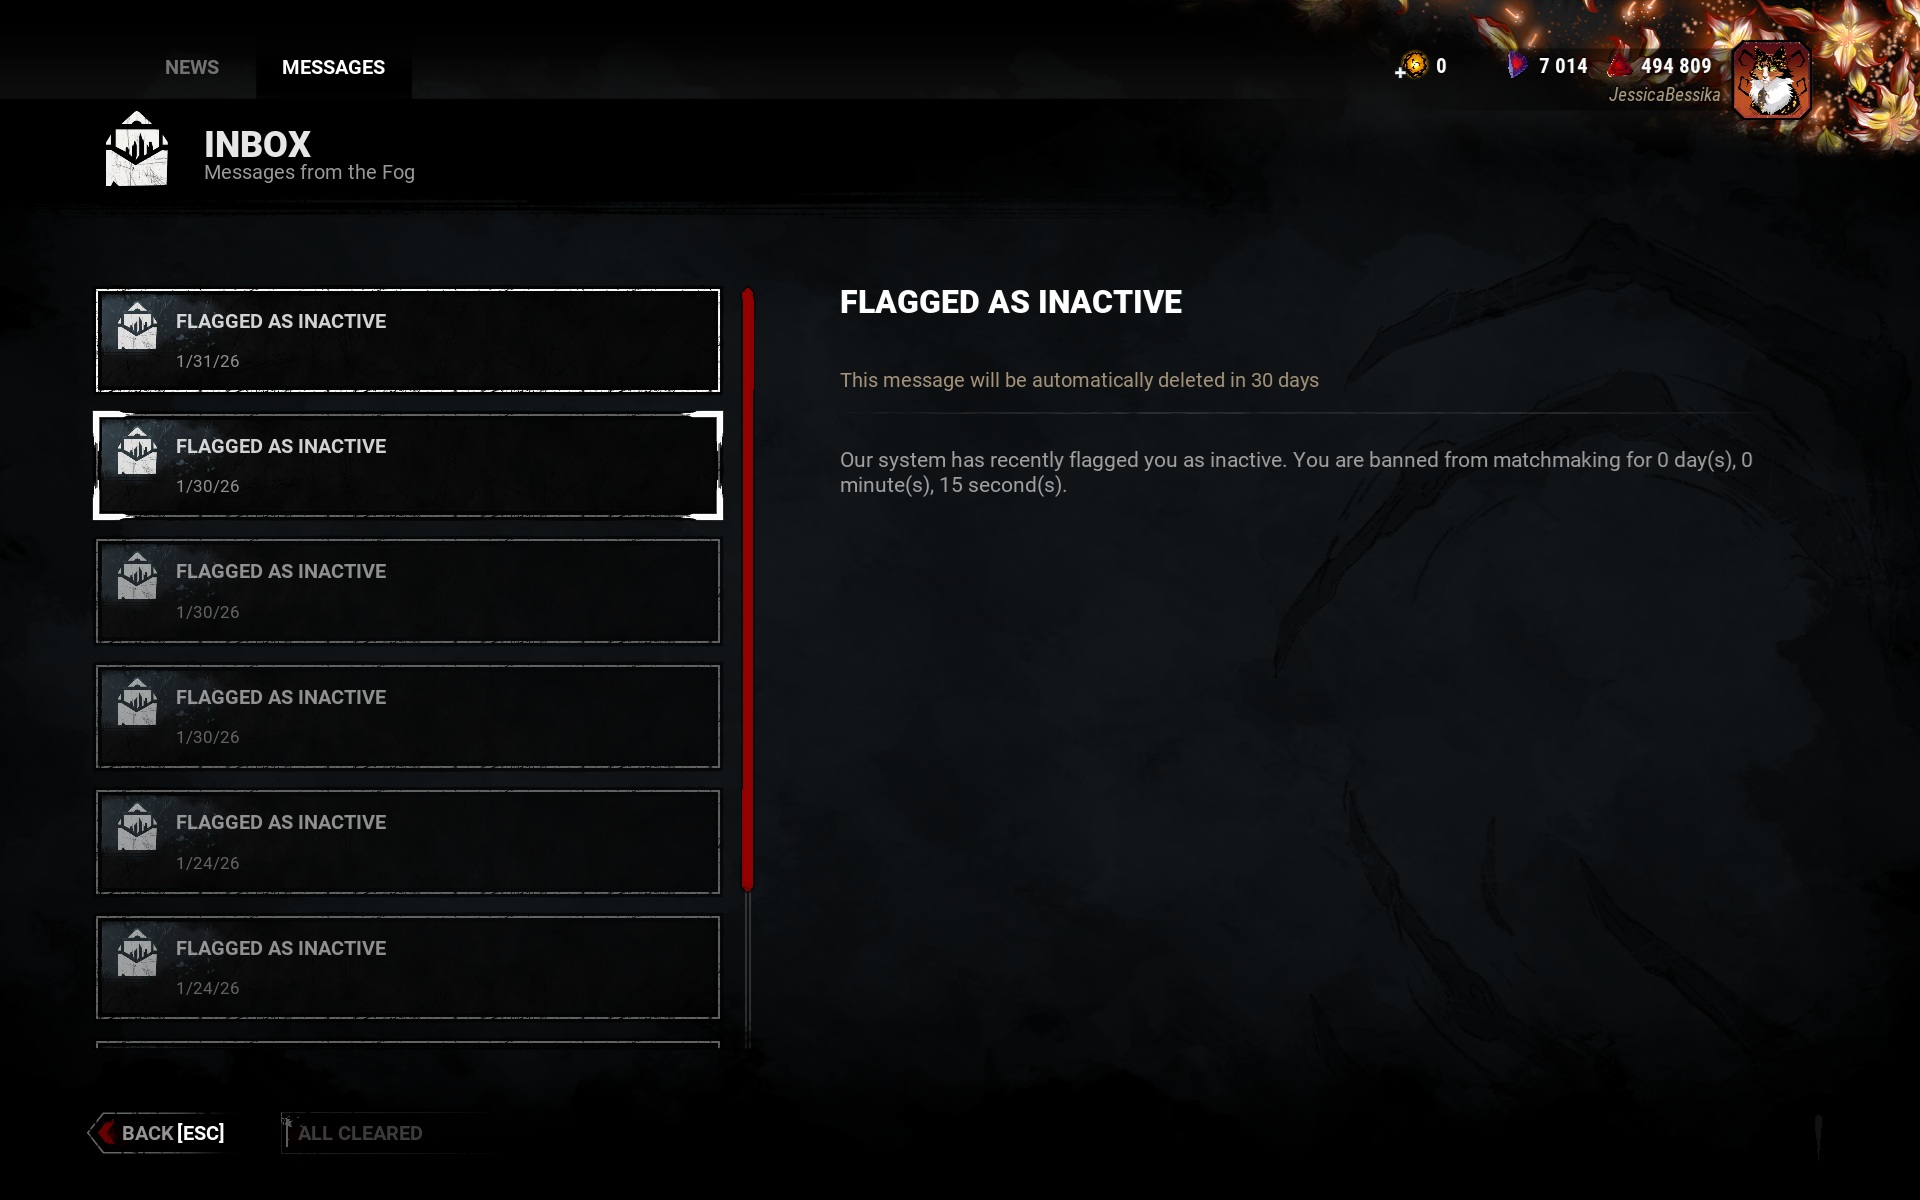1920x1200 pixels.
Task: Click envelope icon of the first 1/24/26 message
Action: tap(137, 827)
